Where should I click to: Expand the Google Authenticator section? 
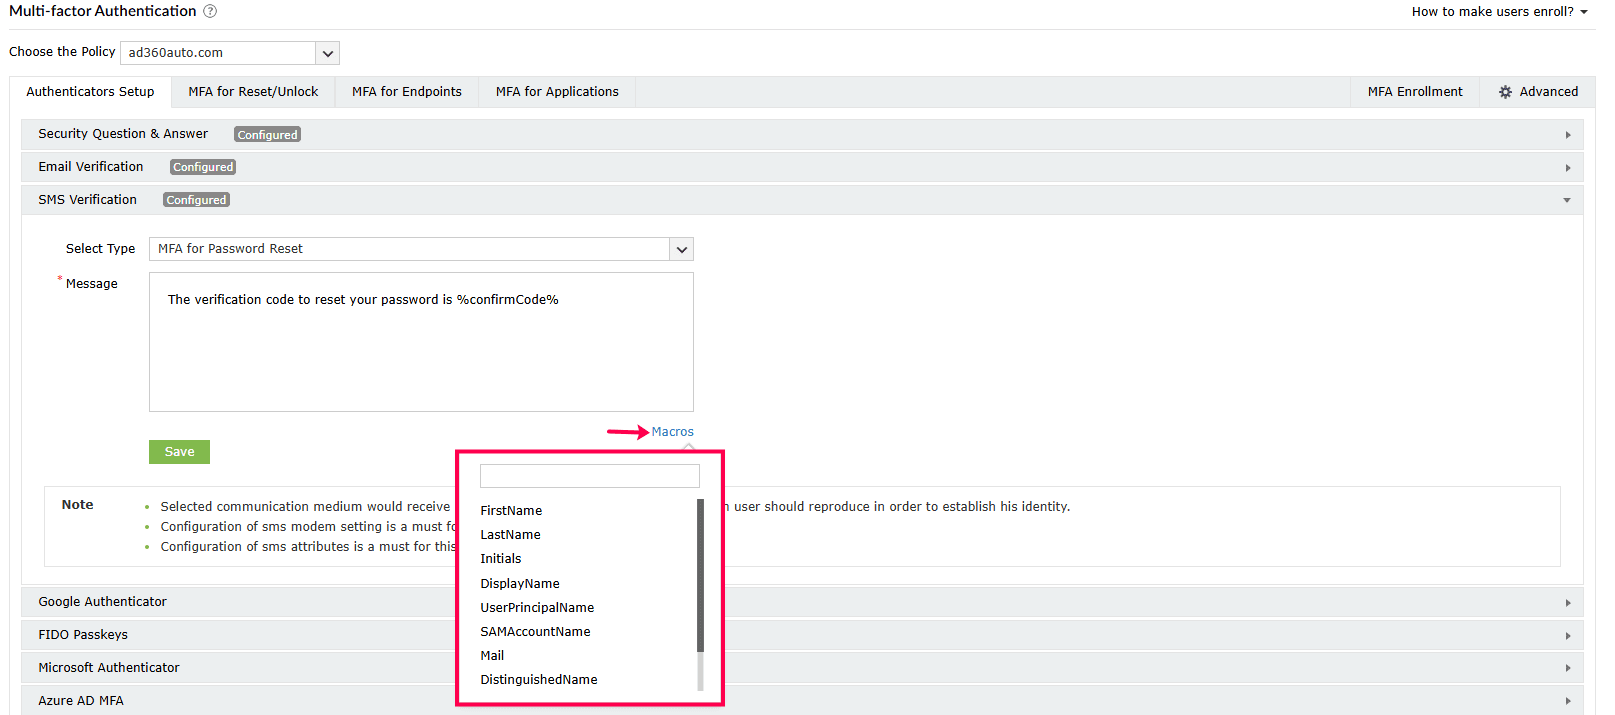pyautogui.click(x=102, y=602)
